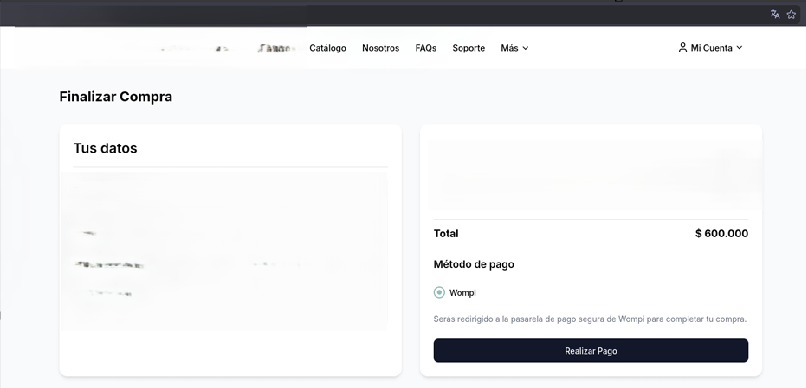Click the $ 600.000 total amount
This screenshot has width=806, height=388.
click(x=721, y=233)
